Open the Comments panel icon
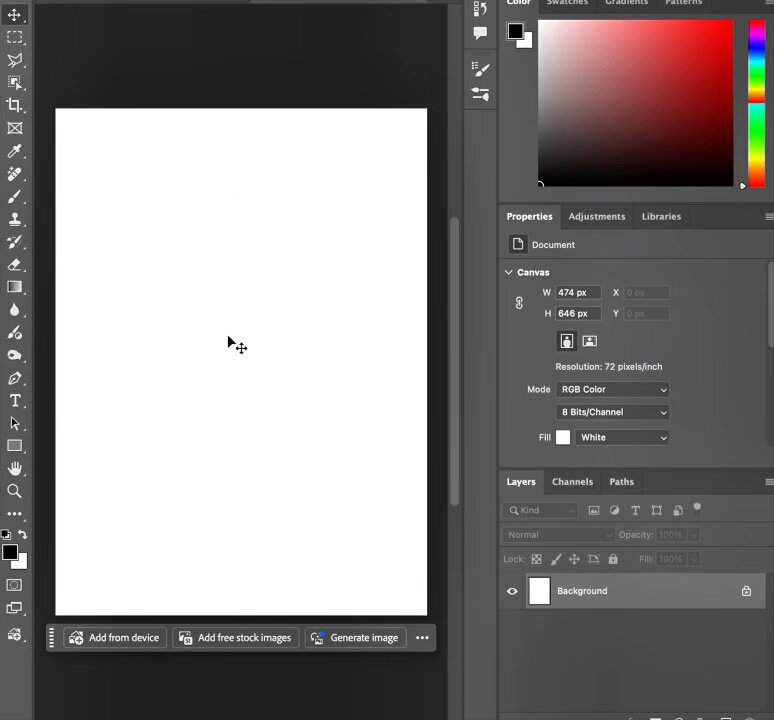This screenshot has width=774, height=720. [480, 33]
